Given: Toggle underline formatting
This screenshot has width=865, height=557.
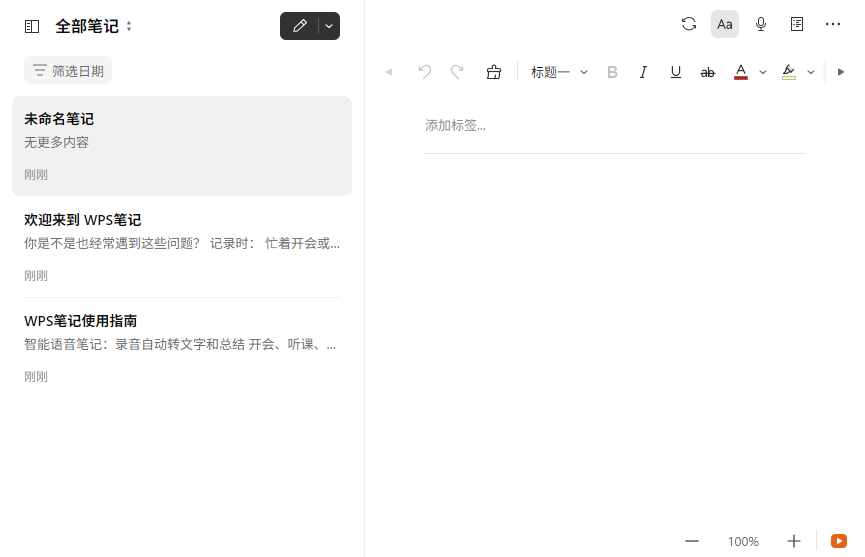Looking at the screenshot, I should point(675,72).
